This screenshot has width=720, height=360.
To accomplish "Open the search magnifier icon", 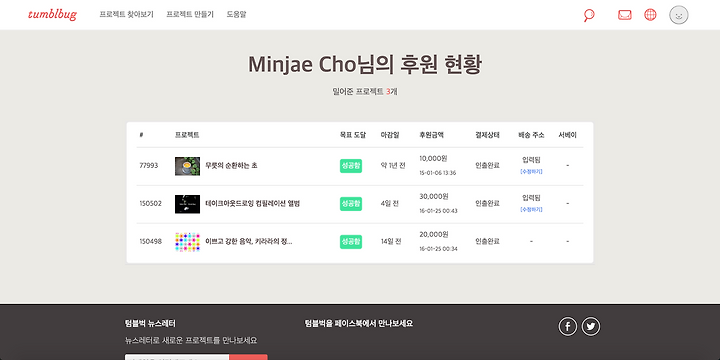I will [589, 15].
